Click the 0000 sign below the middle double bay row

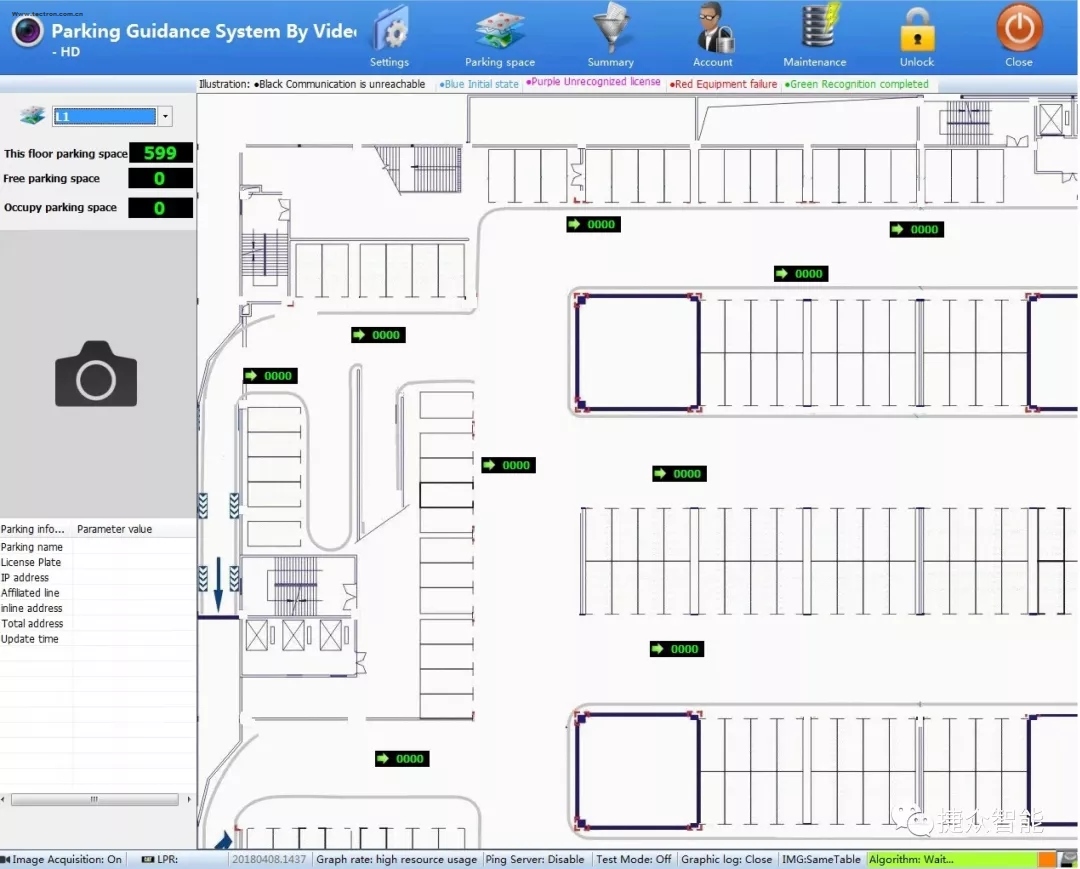(x=676, y=649)
